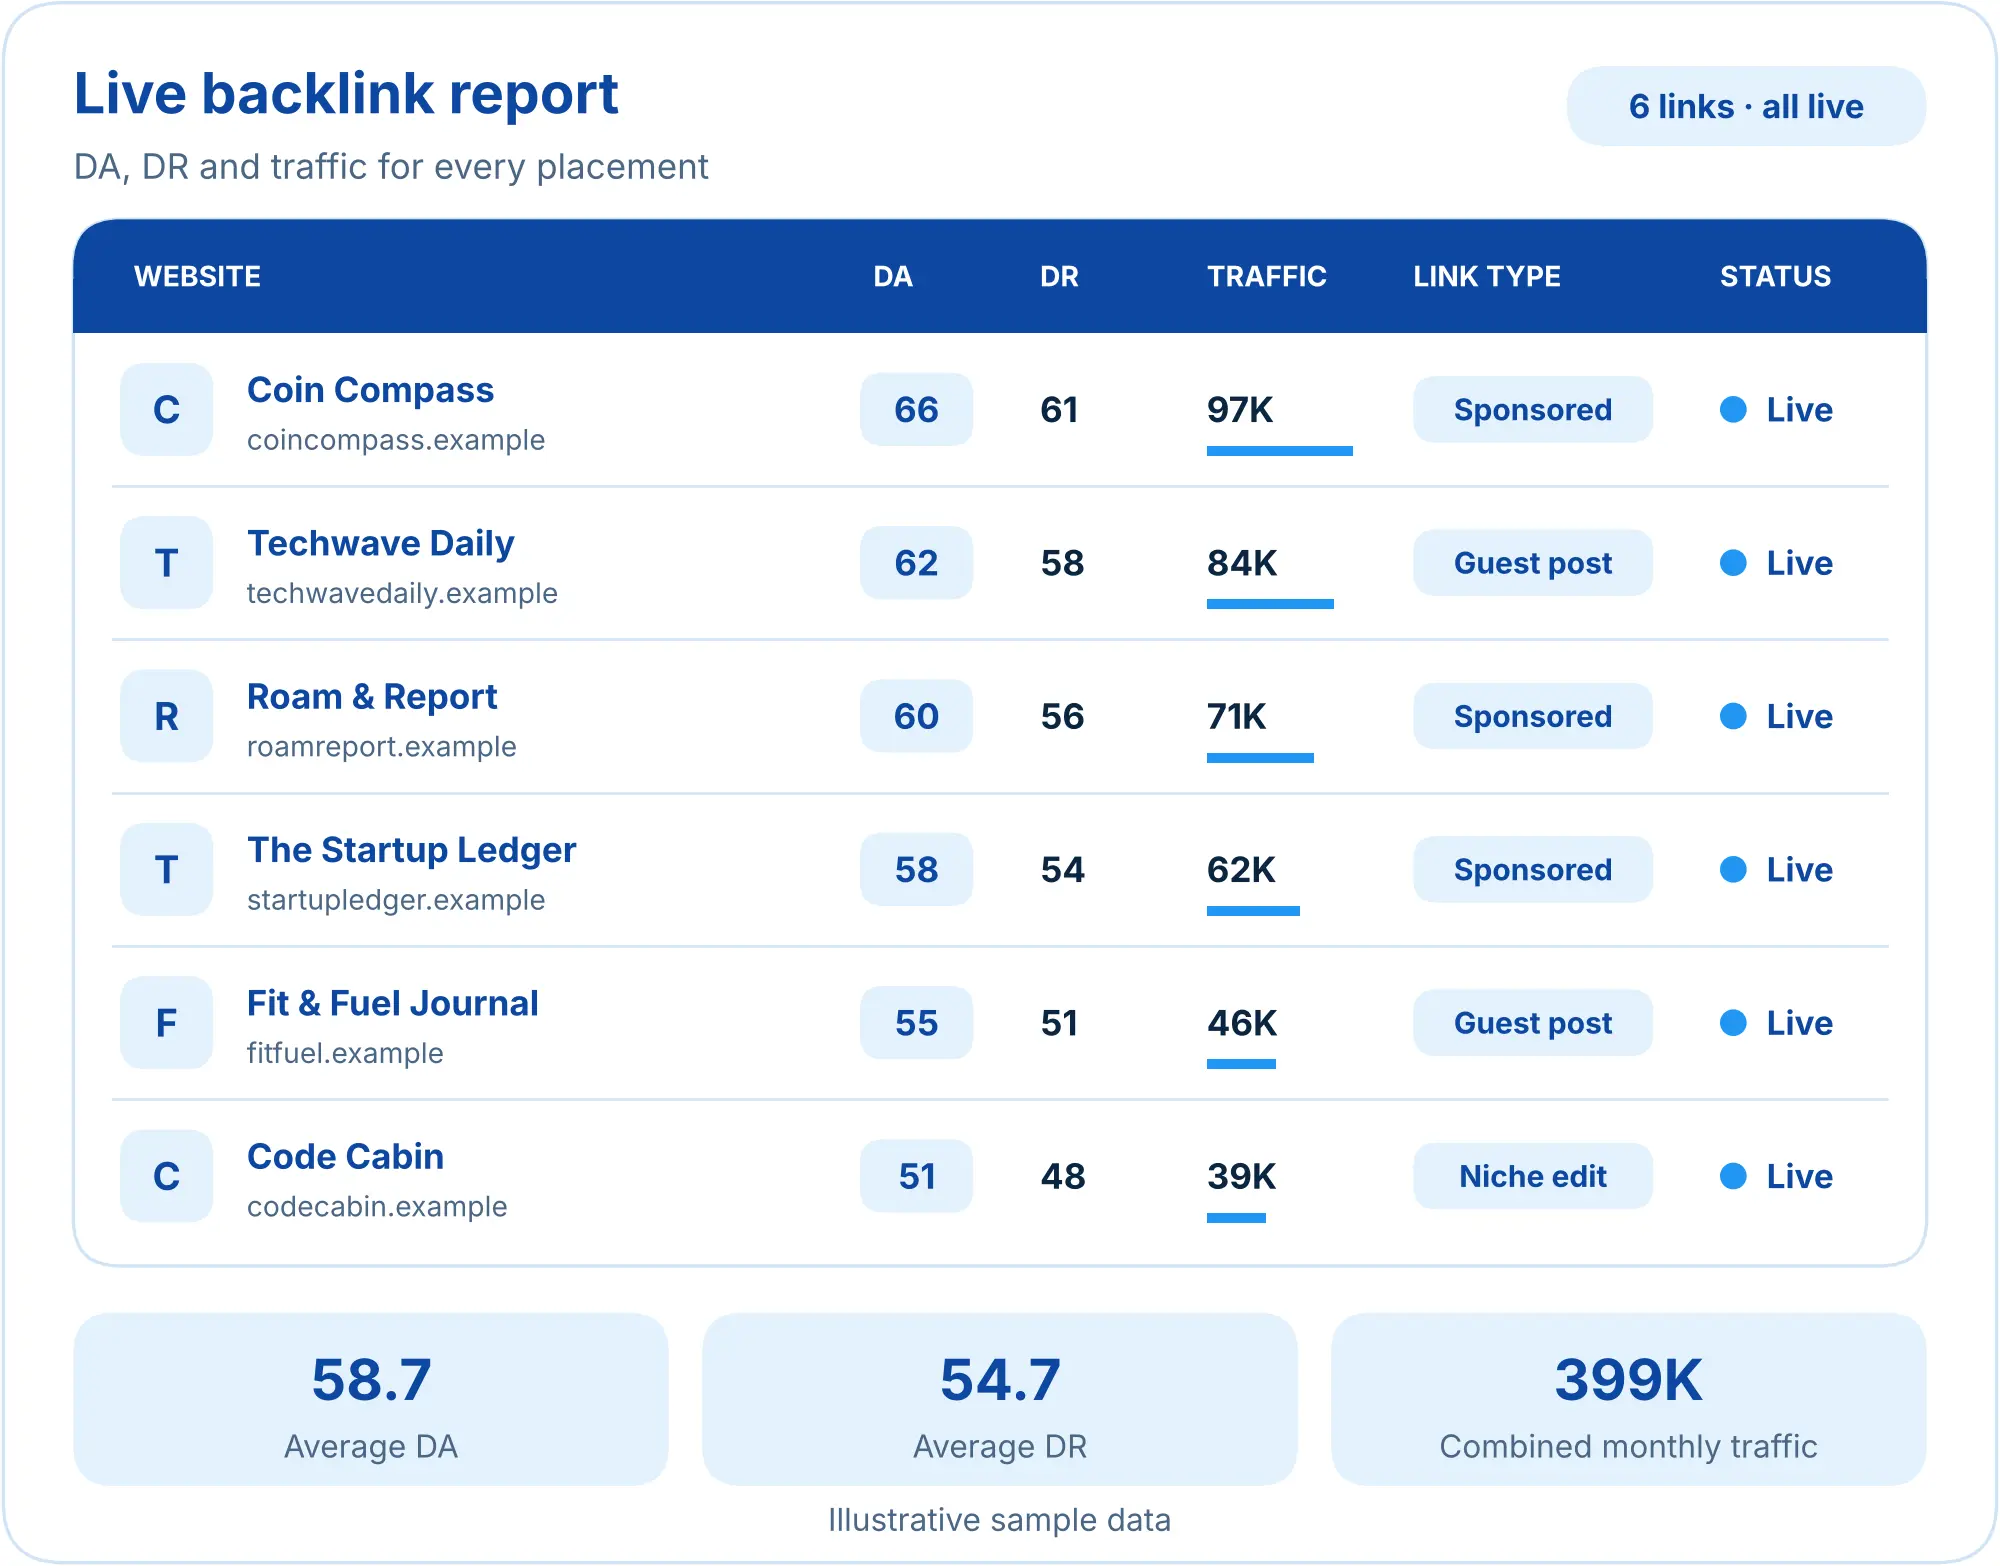Click the DR value 58 for Techwave Daily
This screenshot has height=1566, width=2000.
1062,563
